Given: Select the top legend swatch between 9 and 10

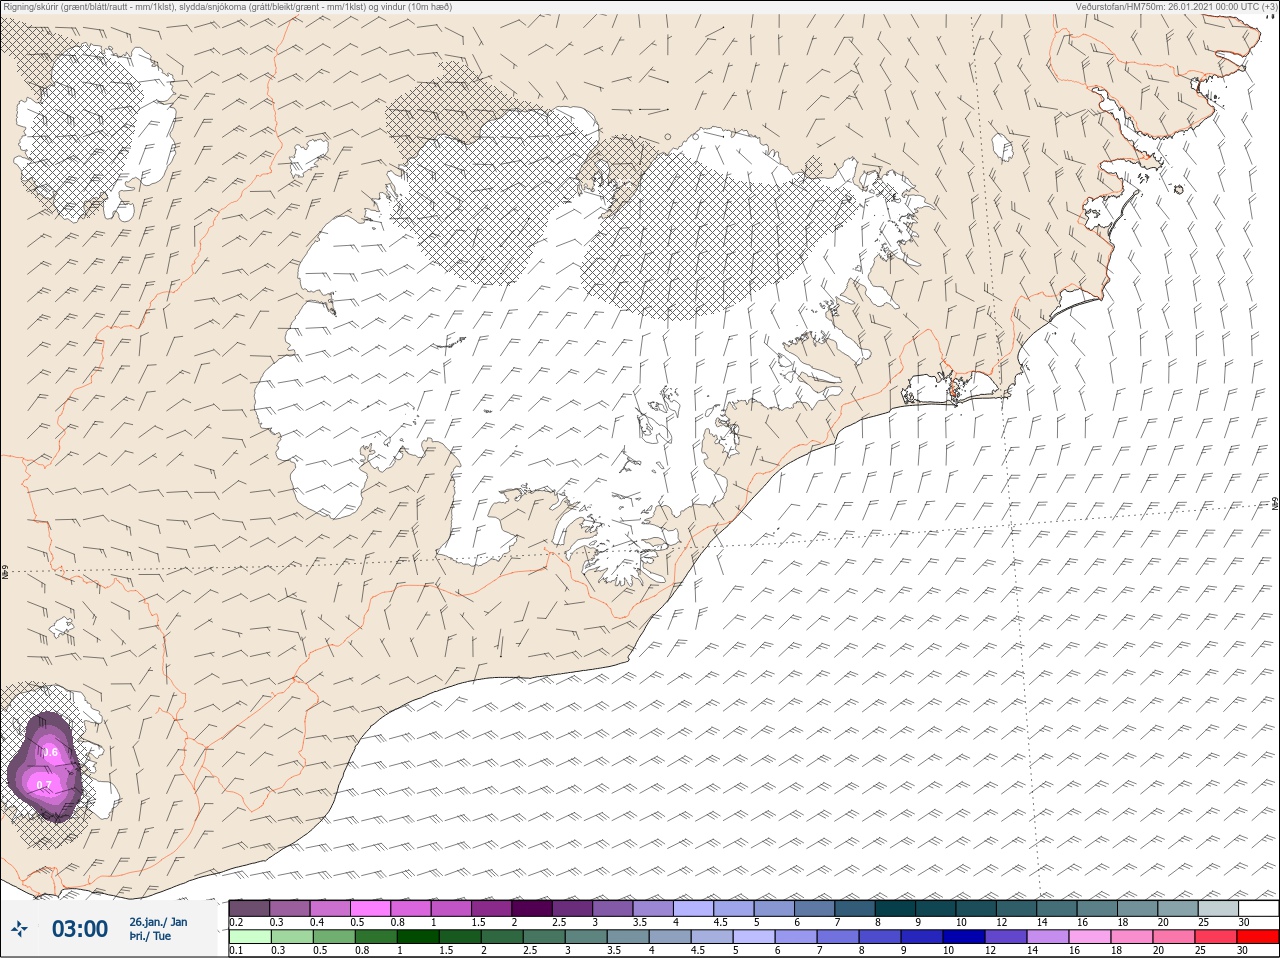Looking at the screenshot, I should (936, 908).
